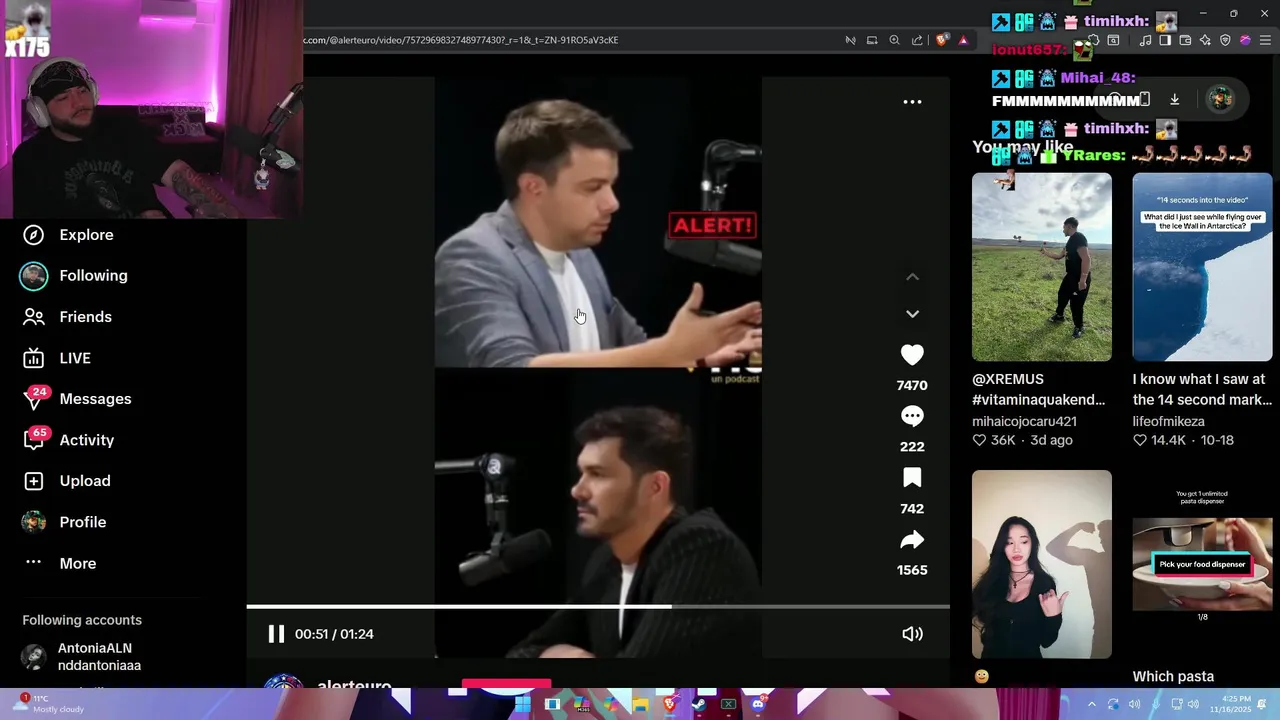
Task: Open Brave Leo AI sparkle icon
Action: (1205, 41)
